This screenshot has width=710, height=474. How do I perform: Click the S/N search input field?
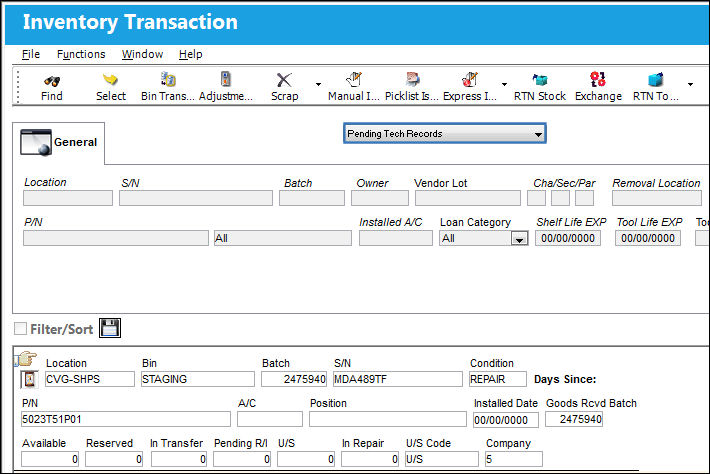coord(196,198)
